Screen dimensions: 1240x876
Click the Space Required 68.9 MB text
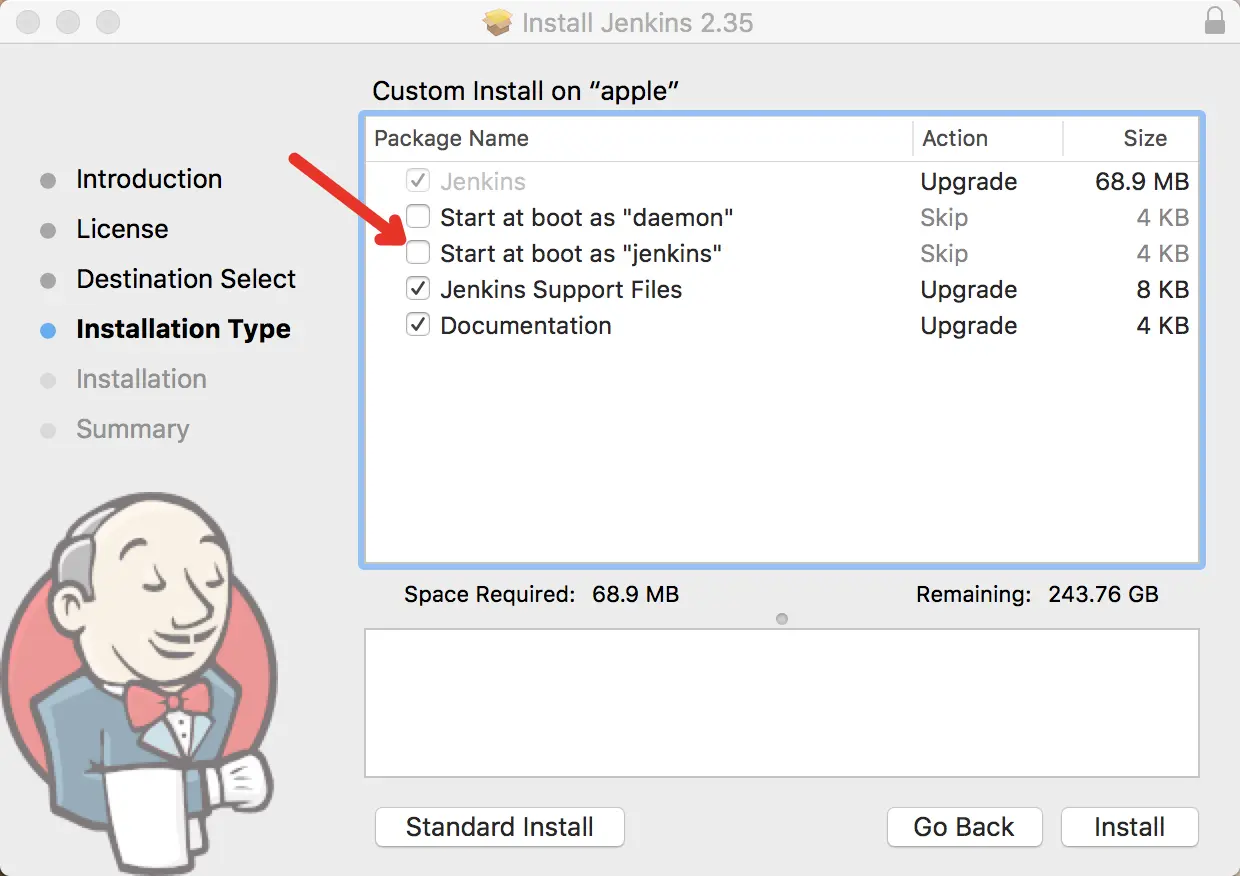[541, 594]
